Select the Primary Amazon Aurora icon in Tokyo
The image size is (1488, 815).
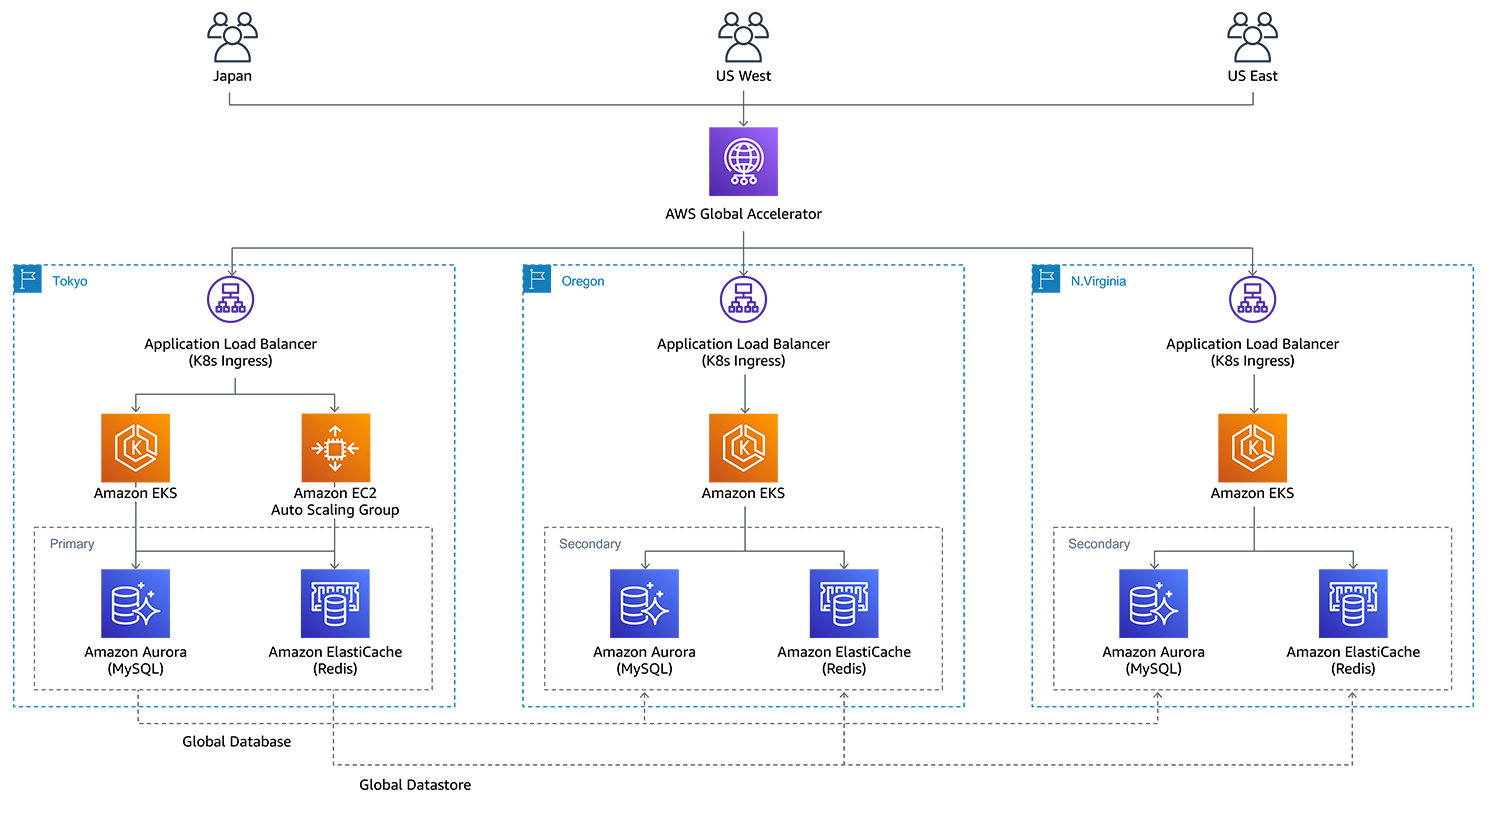(135, 604)
